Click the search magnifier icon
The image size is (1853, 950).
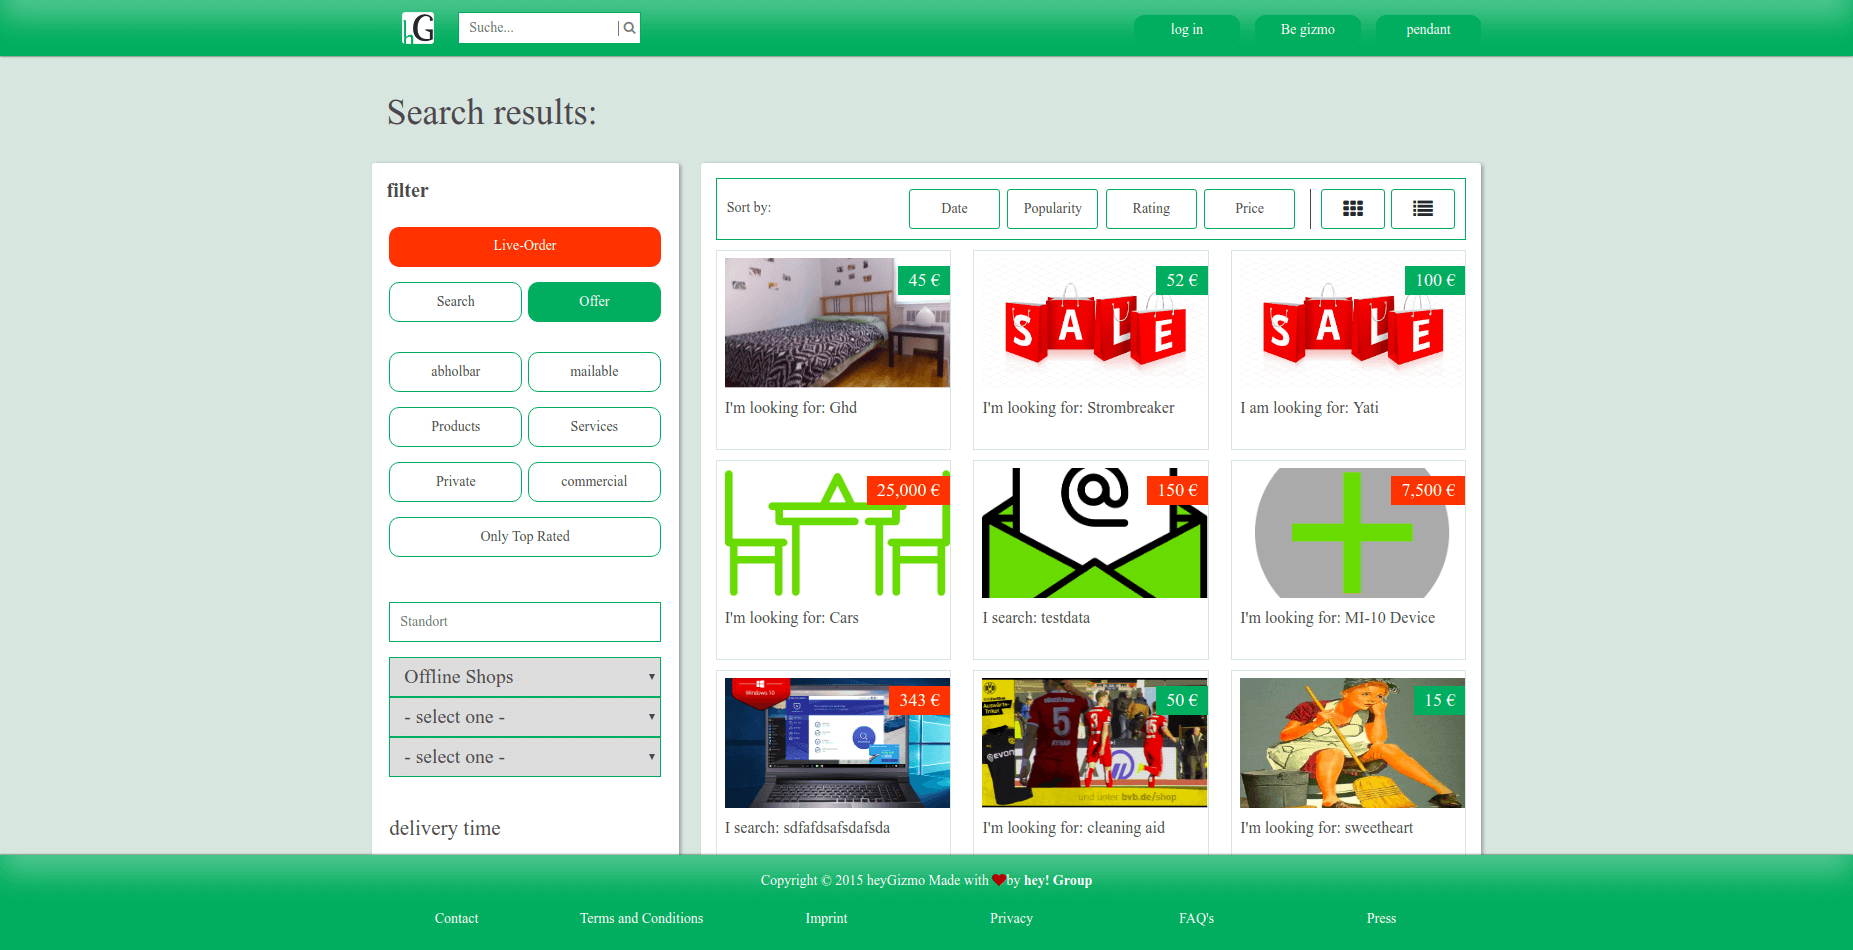[x=629, y=28]
